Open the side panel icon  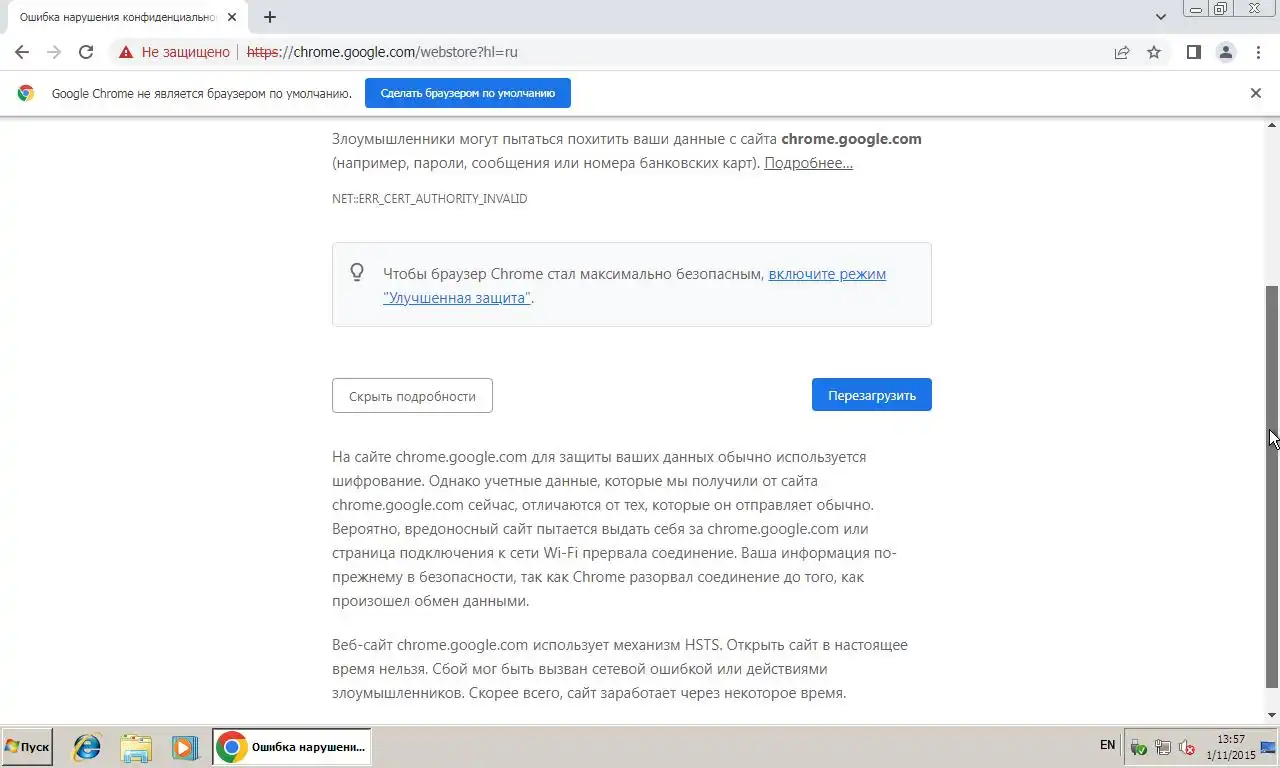pos(1193,52)
